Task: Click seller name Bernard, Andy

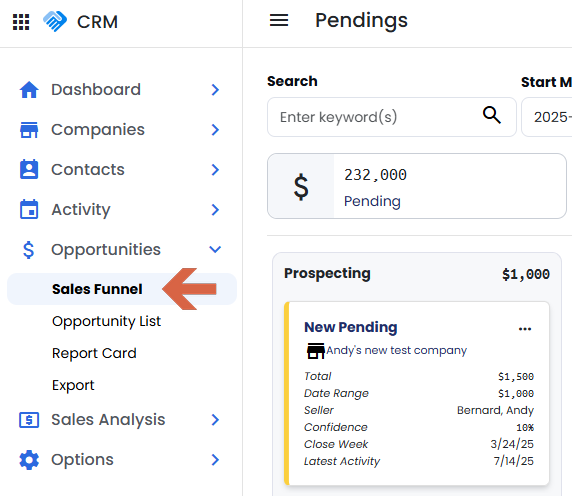Action: point(495,410)
